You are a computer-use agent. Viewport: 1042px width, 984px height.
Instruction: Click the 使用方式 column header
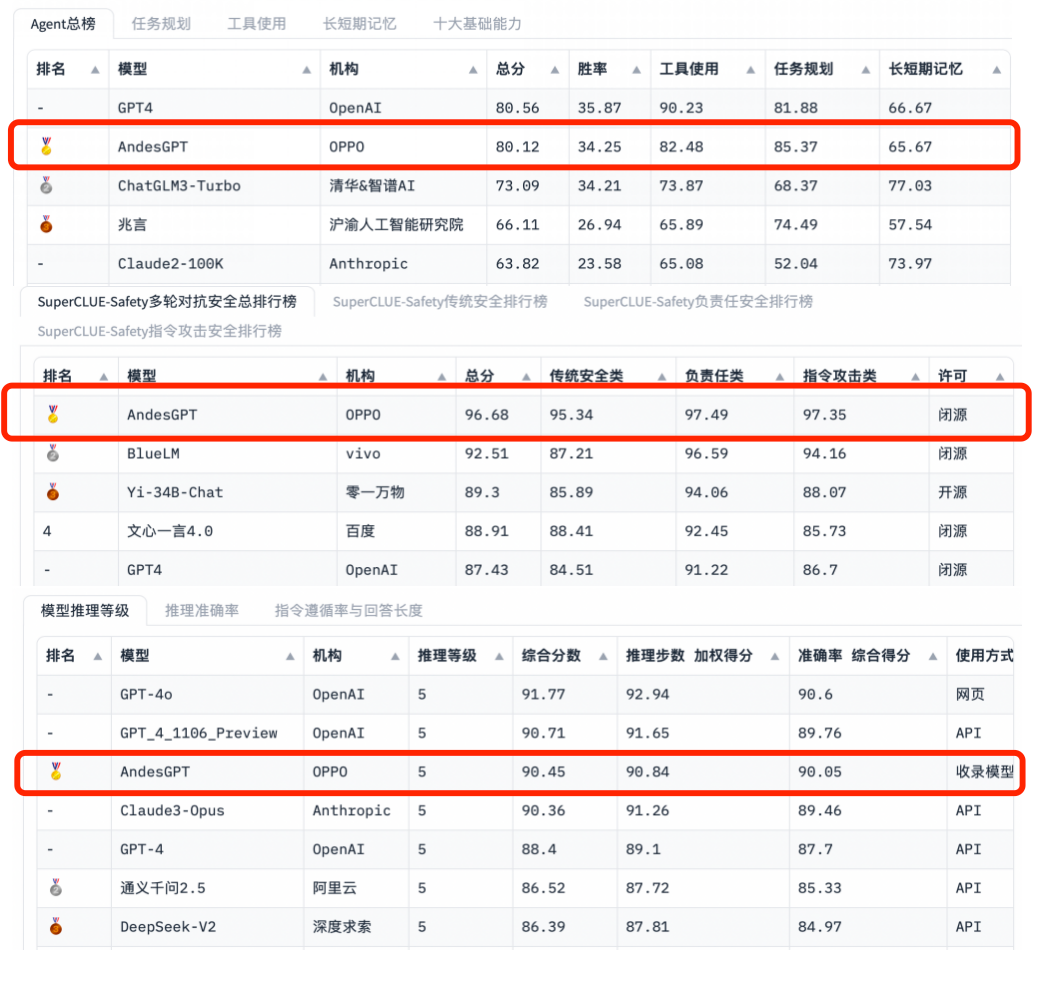click(x=984, y=656)
